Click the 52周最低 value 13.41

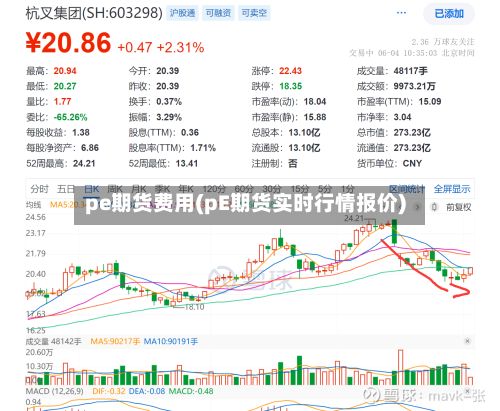[187, 163]
